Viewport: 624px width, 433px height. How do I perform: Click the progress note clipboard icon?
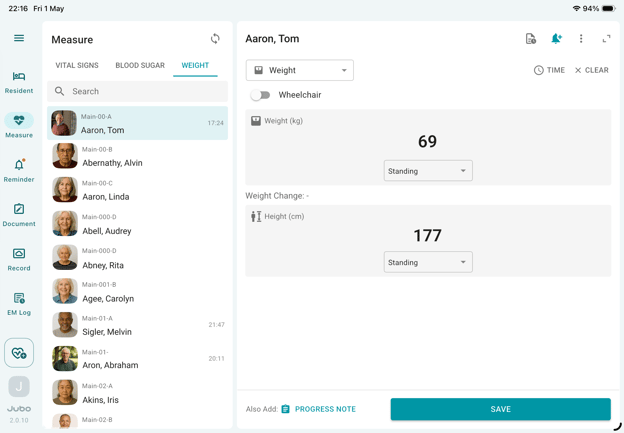click(285, 409)
